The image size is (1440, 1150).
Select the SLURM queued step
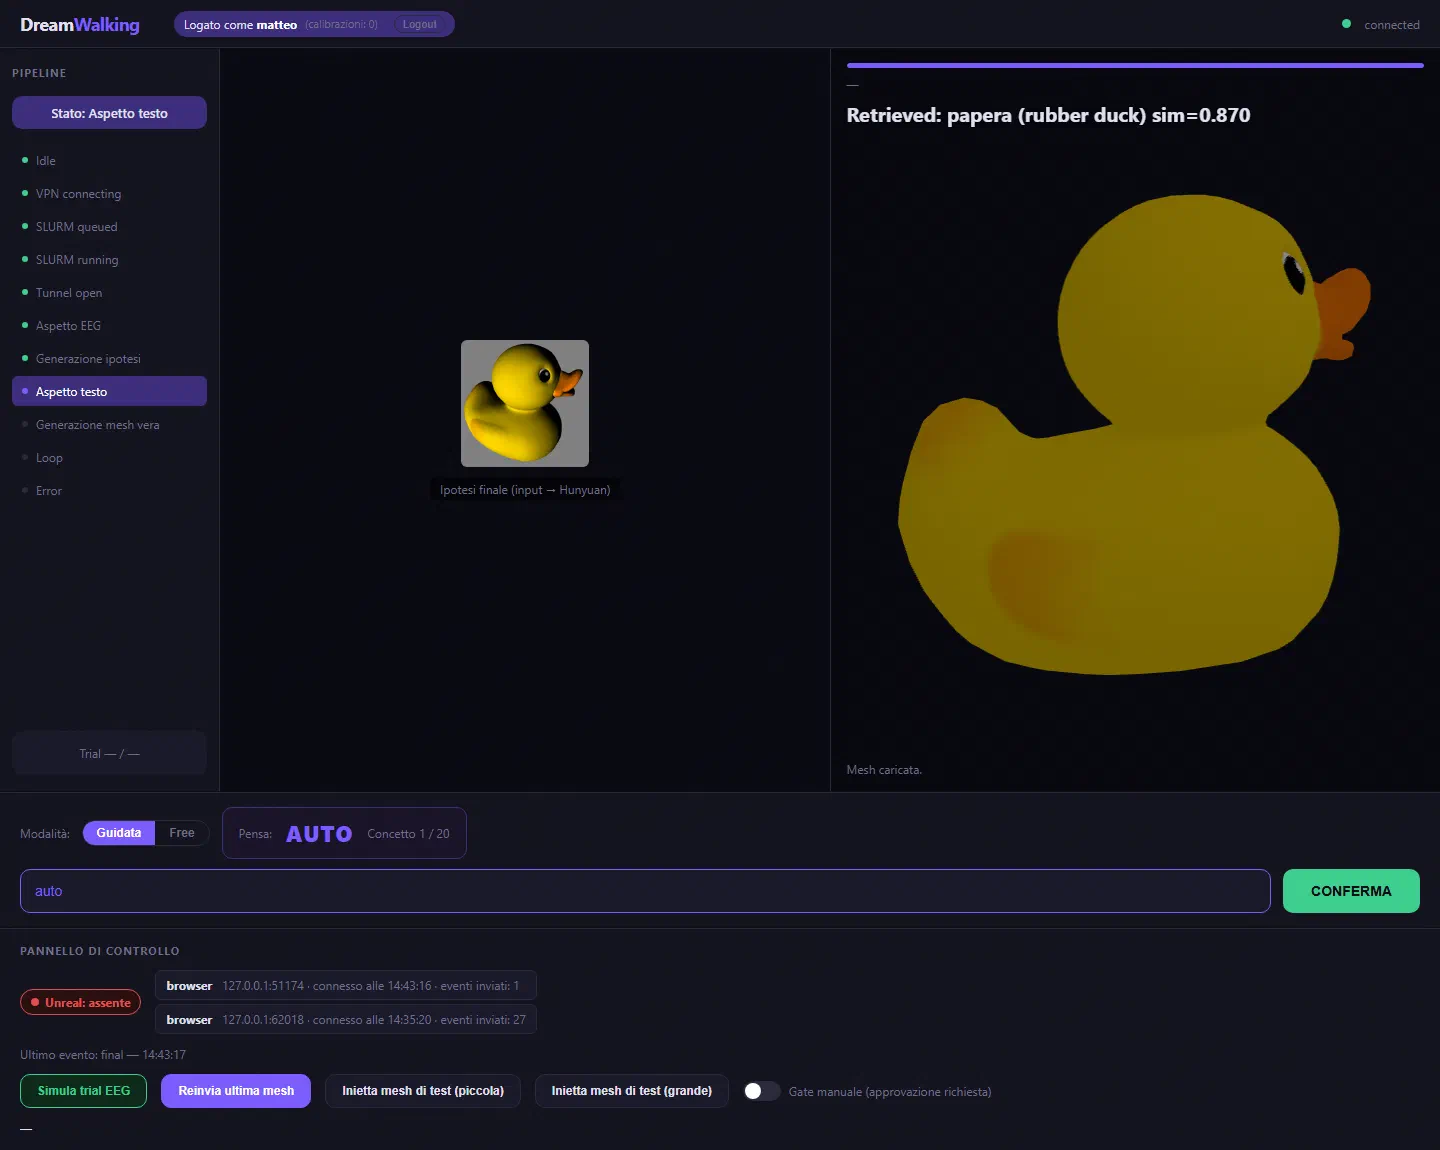[109, 226]
